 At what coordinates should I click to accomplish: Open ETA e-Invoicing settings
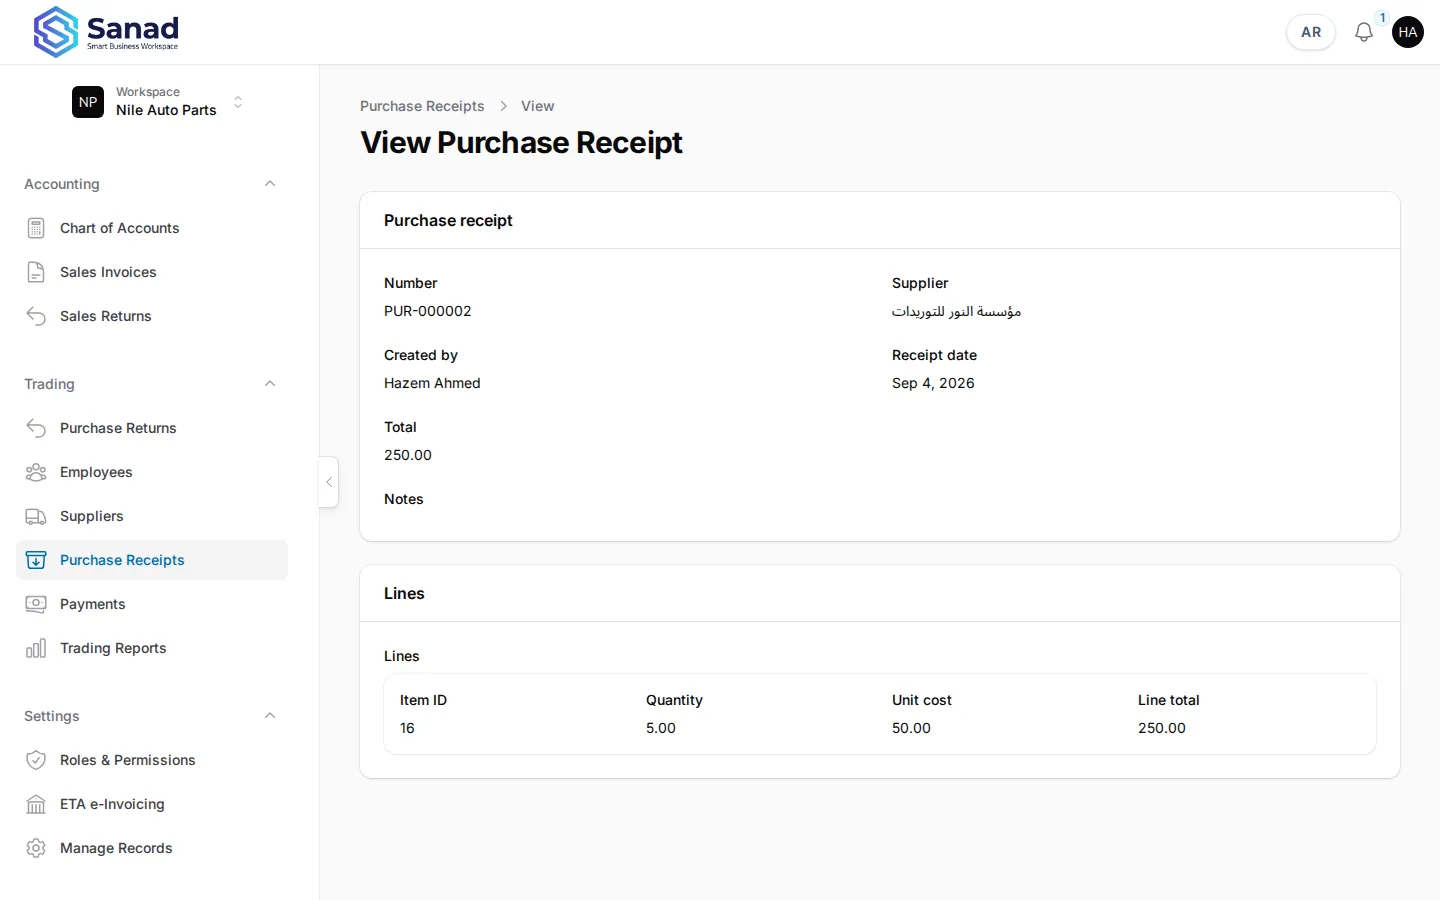point(152,804)
